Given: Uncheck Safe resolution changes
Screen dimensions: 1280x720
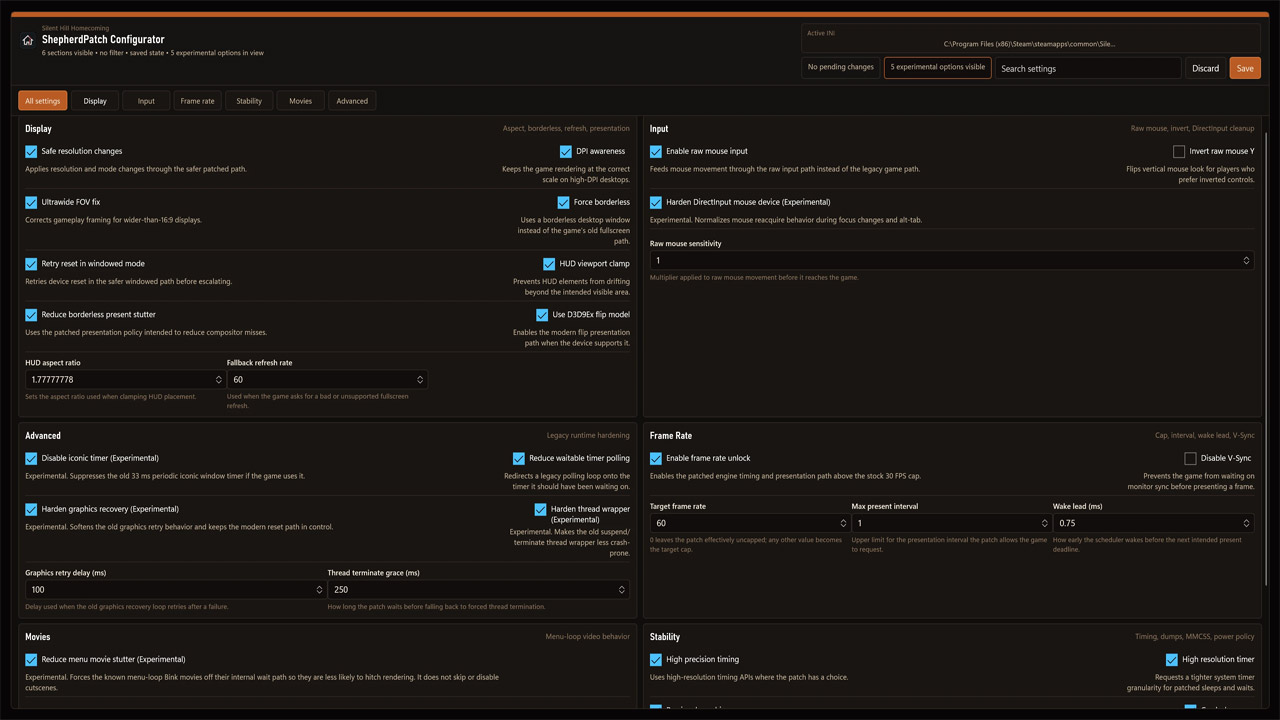Looking at the screenshot, I should tap(31, 152).
